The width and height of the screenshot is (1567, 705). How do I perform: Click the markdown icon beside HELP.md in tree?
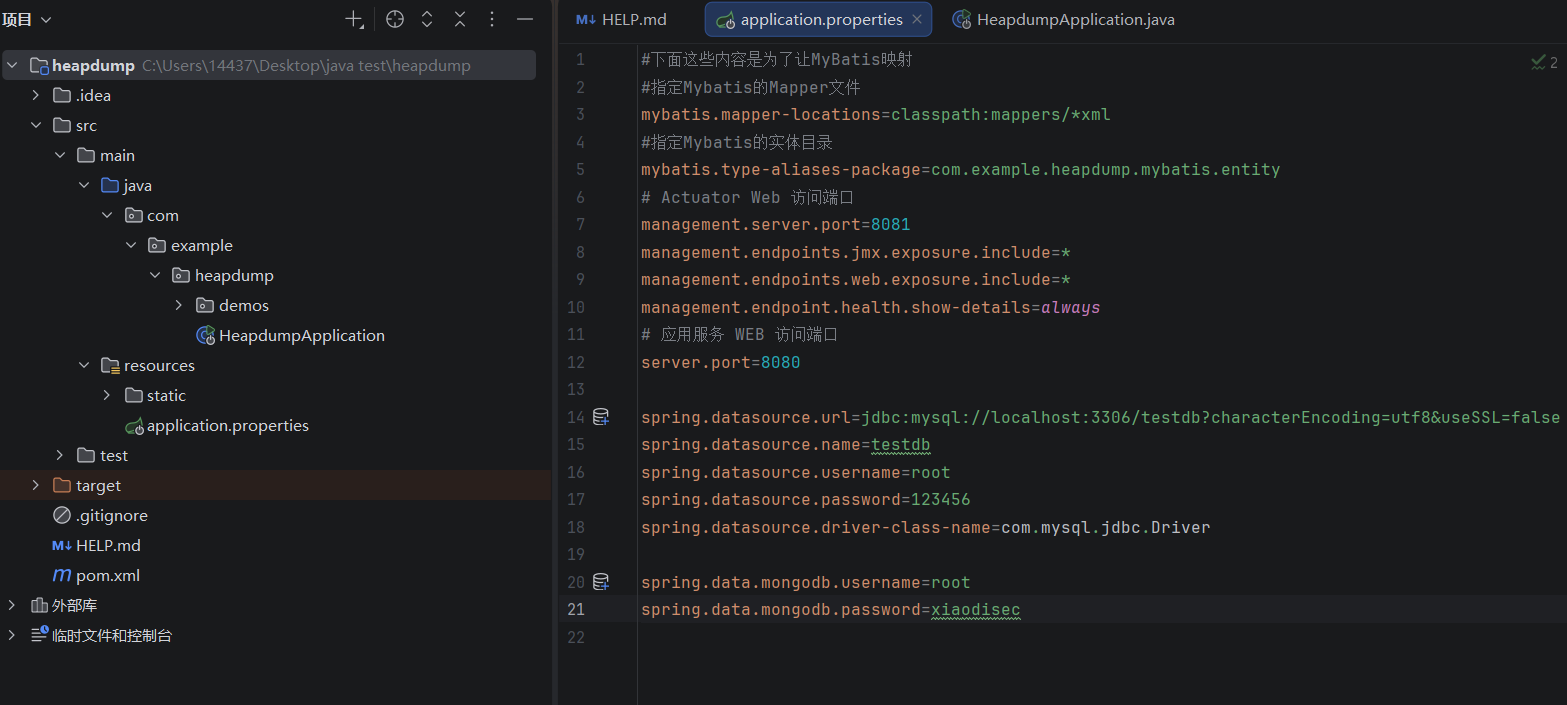(62, 546)
